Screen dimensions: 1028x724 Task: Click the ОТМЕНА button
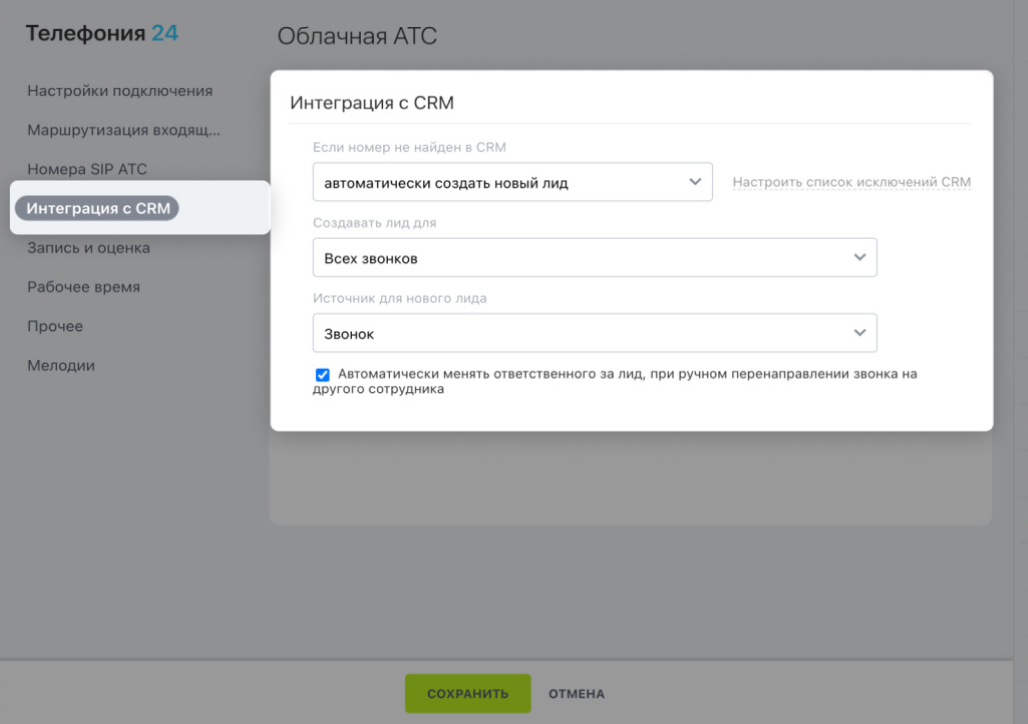pos(576,693)
